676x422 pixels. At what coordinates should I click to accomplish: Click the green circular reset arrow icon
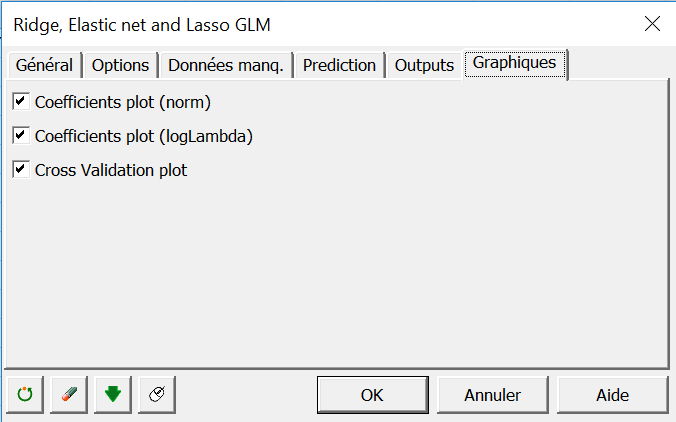[x=25, y=395]
